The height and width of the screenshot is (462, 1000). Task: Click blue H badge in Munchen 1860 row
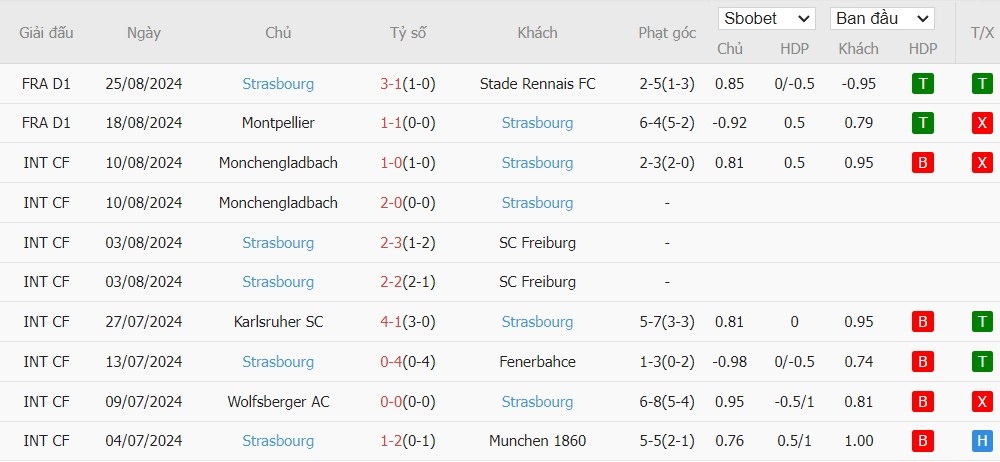982,441
